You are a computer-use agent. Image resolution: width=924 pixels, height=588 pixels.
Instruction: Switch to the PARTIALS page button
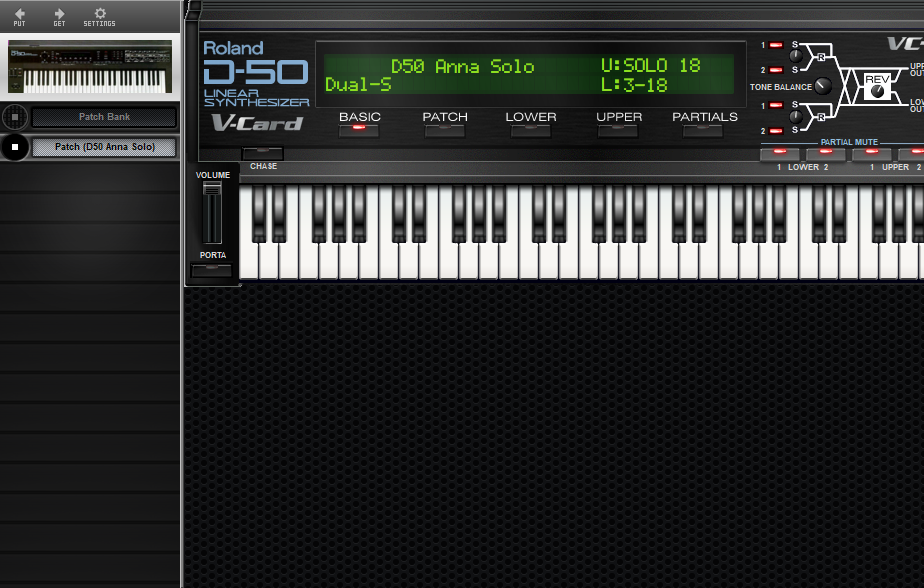pos(703,131)
